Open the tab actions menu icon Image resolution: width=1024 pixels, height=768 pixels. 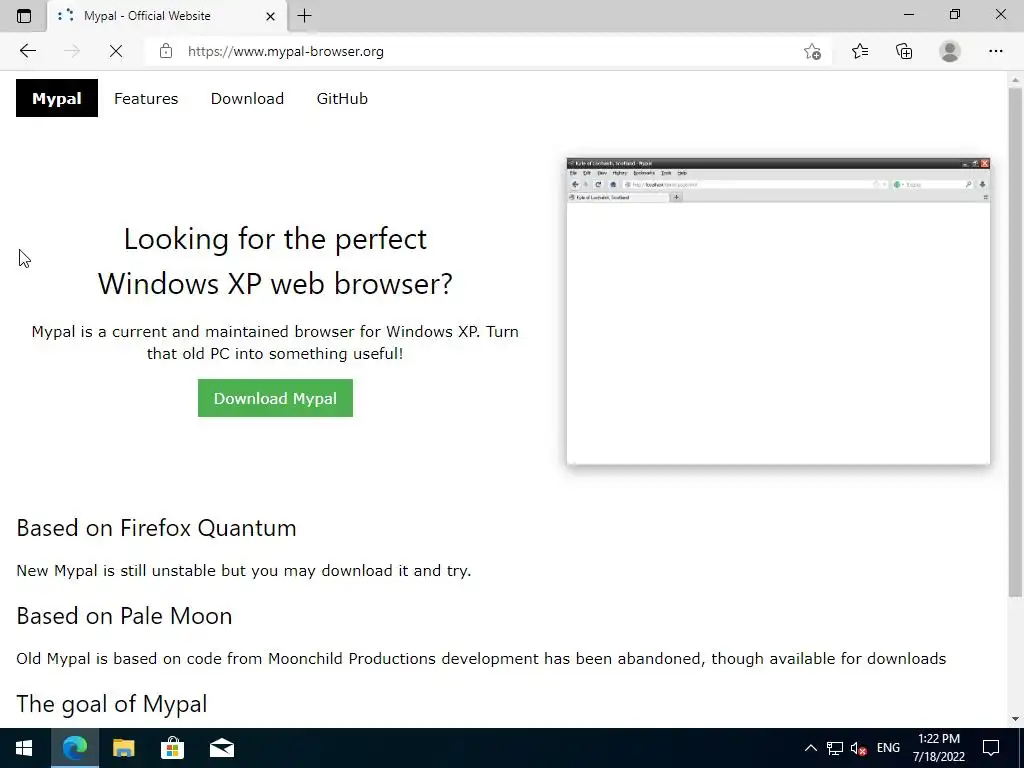[24, 16]
